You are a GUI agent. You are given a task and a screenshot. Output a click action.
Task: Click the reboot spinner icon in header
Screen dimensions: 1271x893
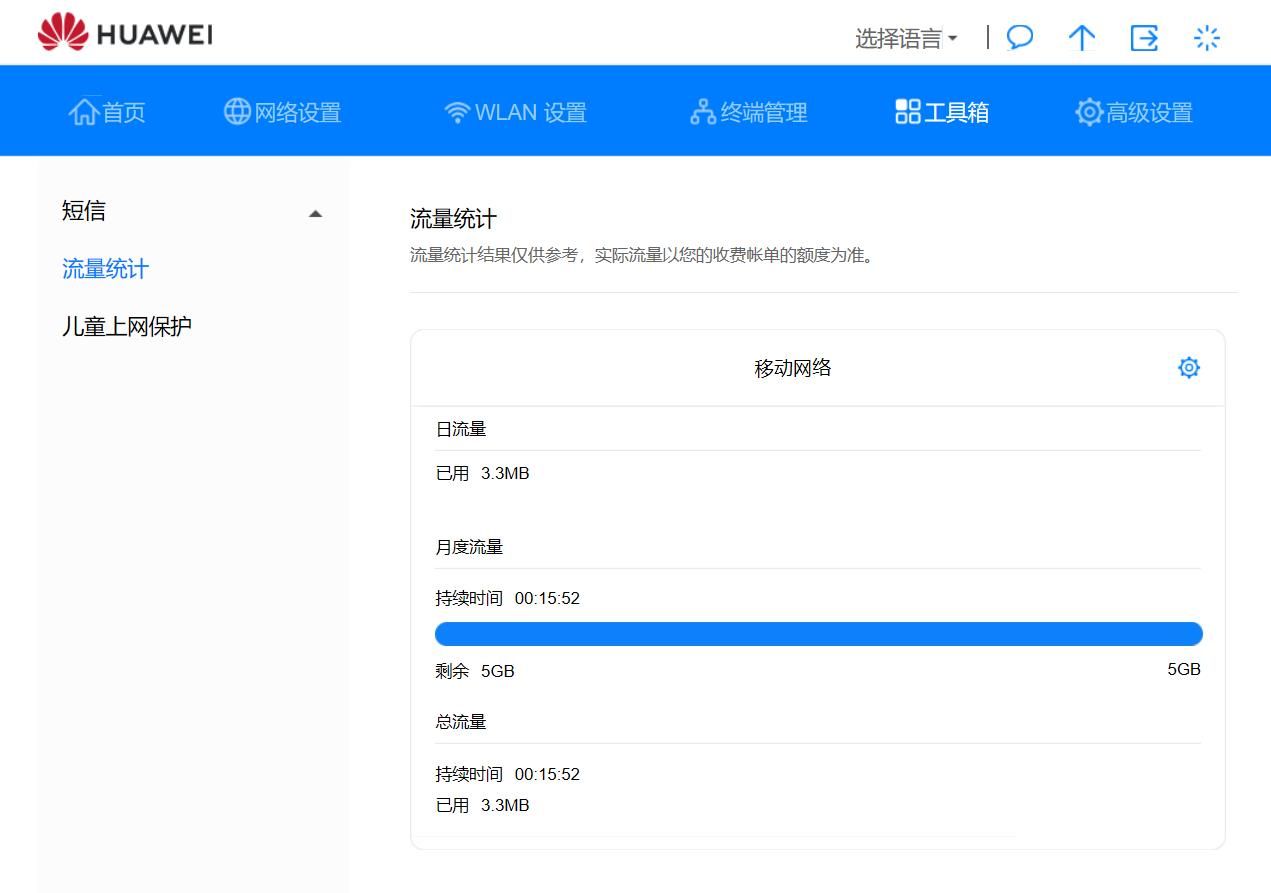click(x=1207, y=38)
